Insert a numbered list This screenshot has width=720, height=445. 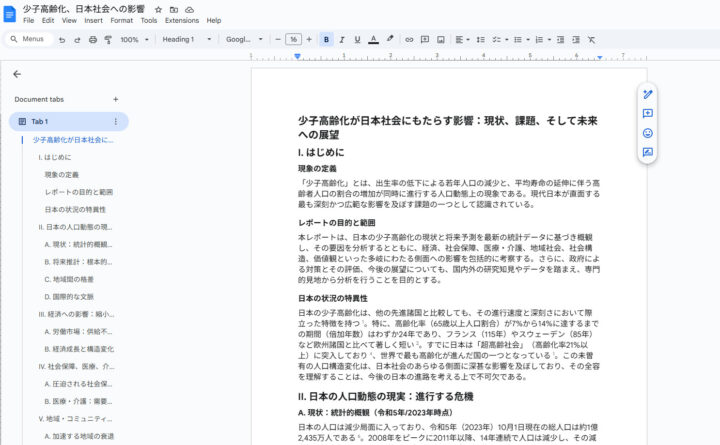[540, 40]
